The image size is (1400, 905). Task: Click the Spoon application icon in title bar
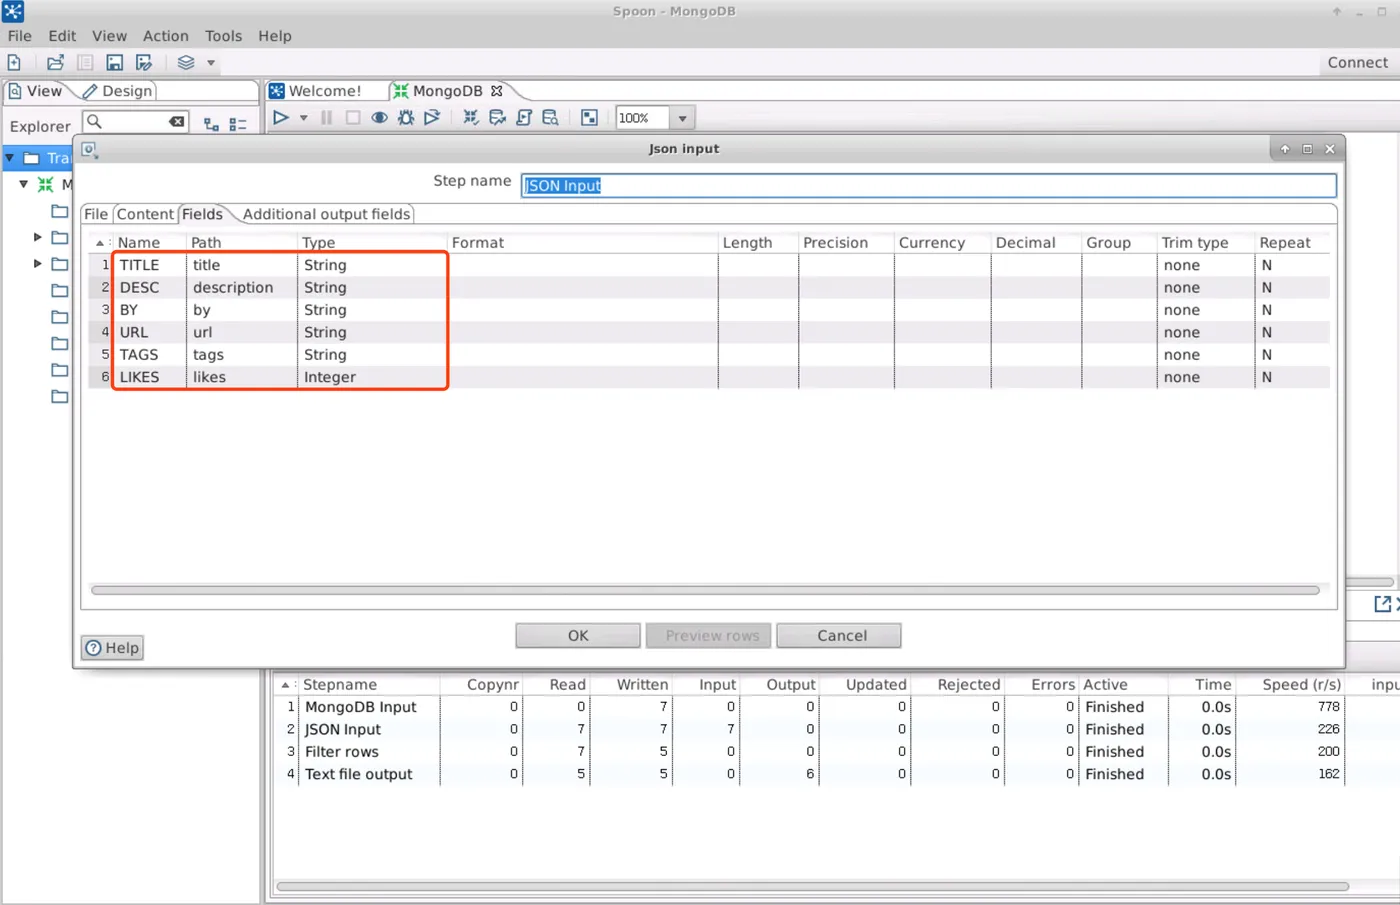tap(13, 12)
